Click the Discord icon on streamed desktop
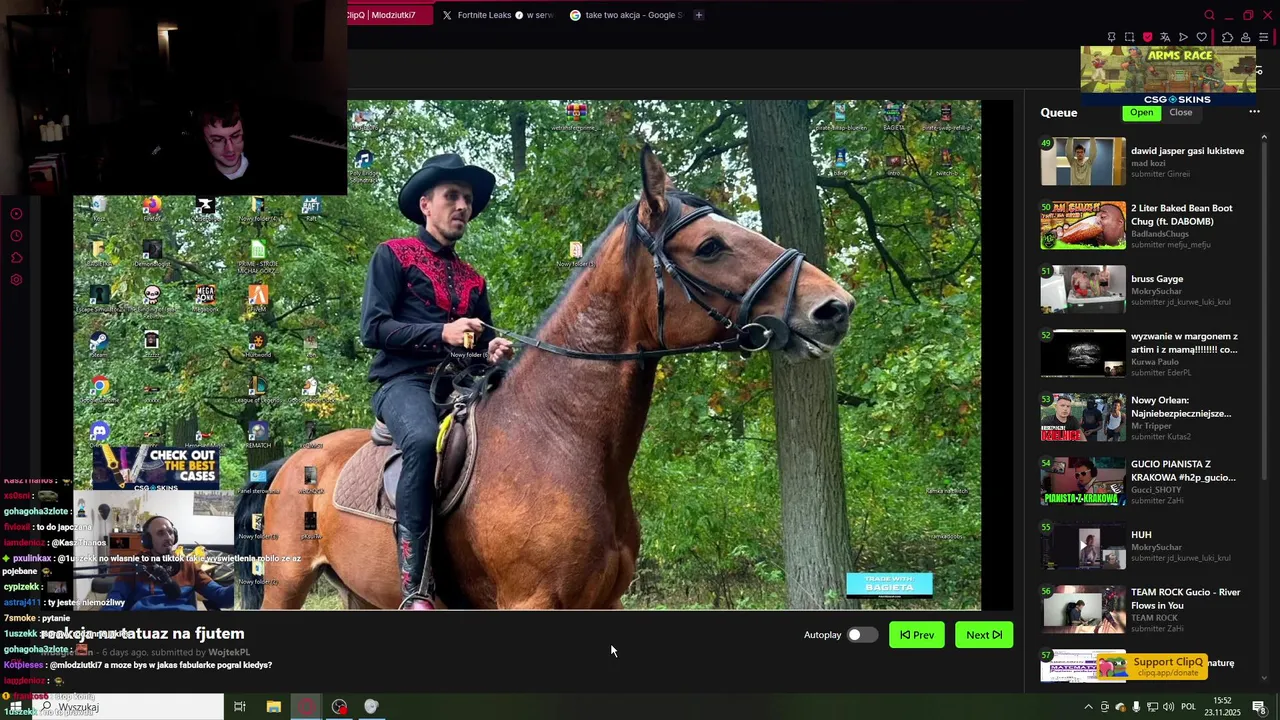Viewport: 1280px width, 720px height. [x=99, y=431]
